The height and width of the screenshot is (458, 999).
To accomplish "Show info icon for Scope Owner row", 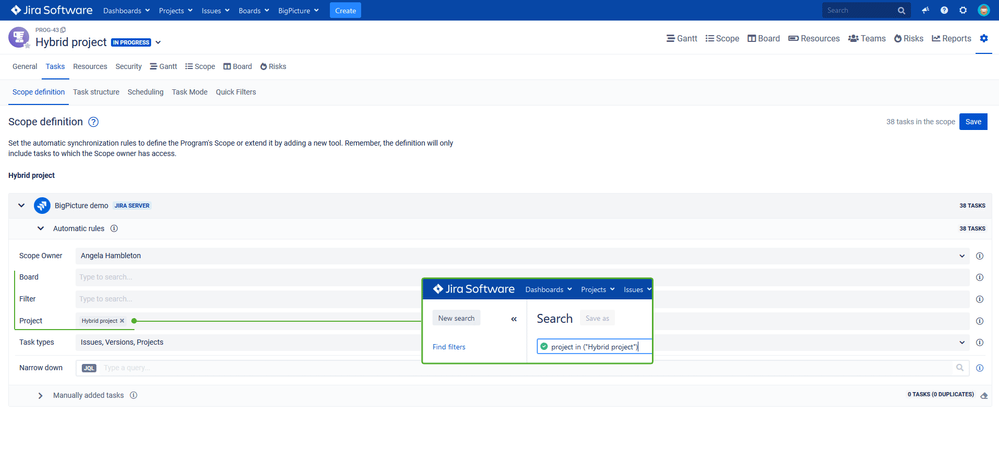I will (x=980, y=256).
